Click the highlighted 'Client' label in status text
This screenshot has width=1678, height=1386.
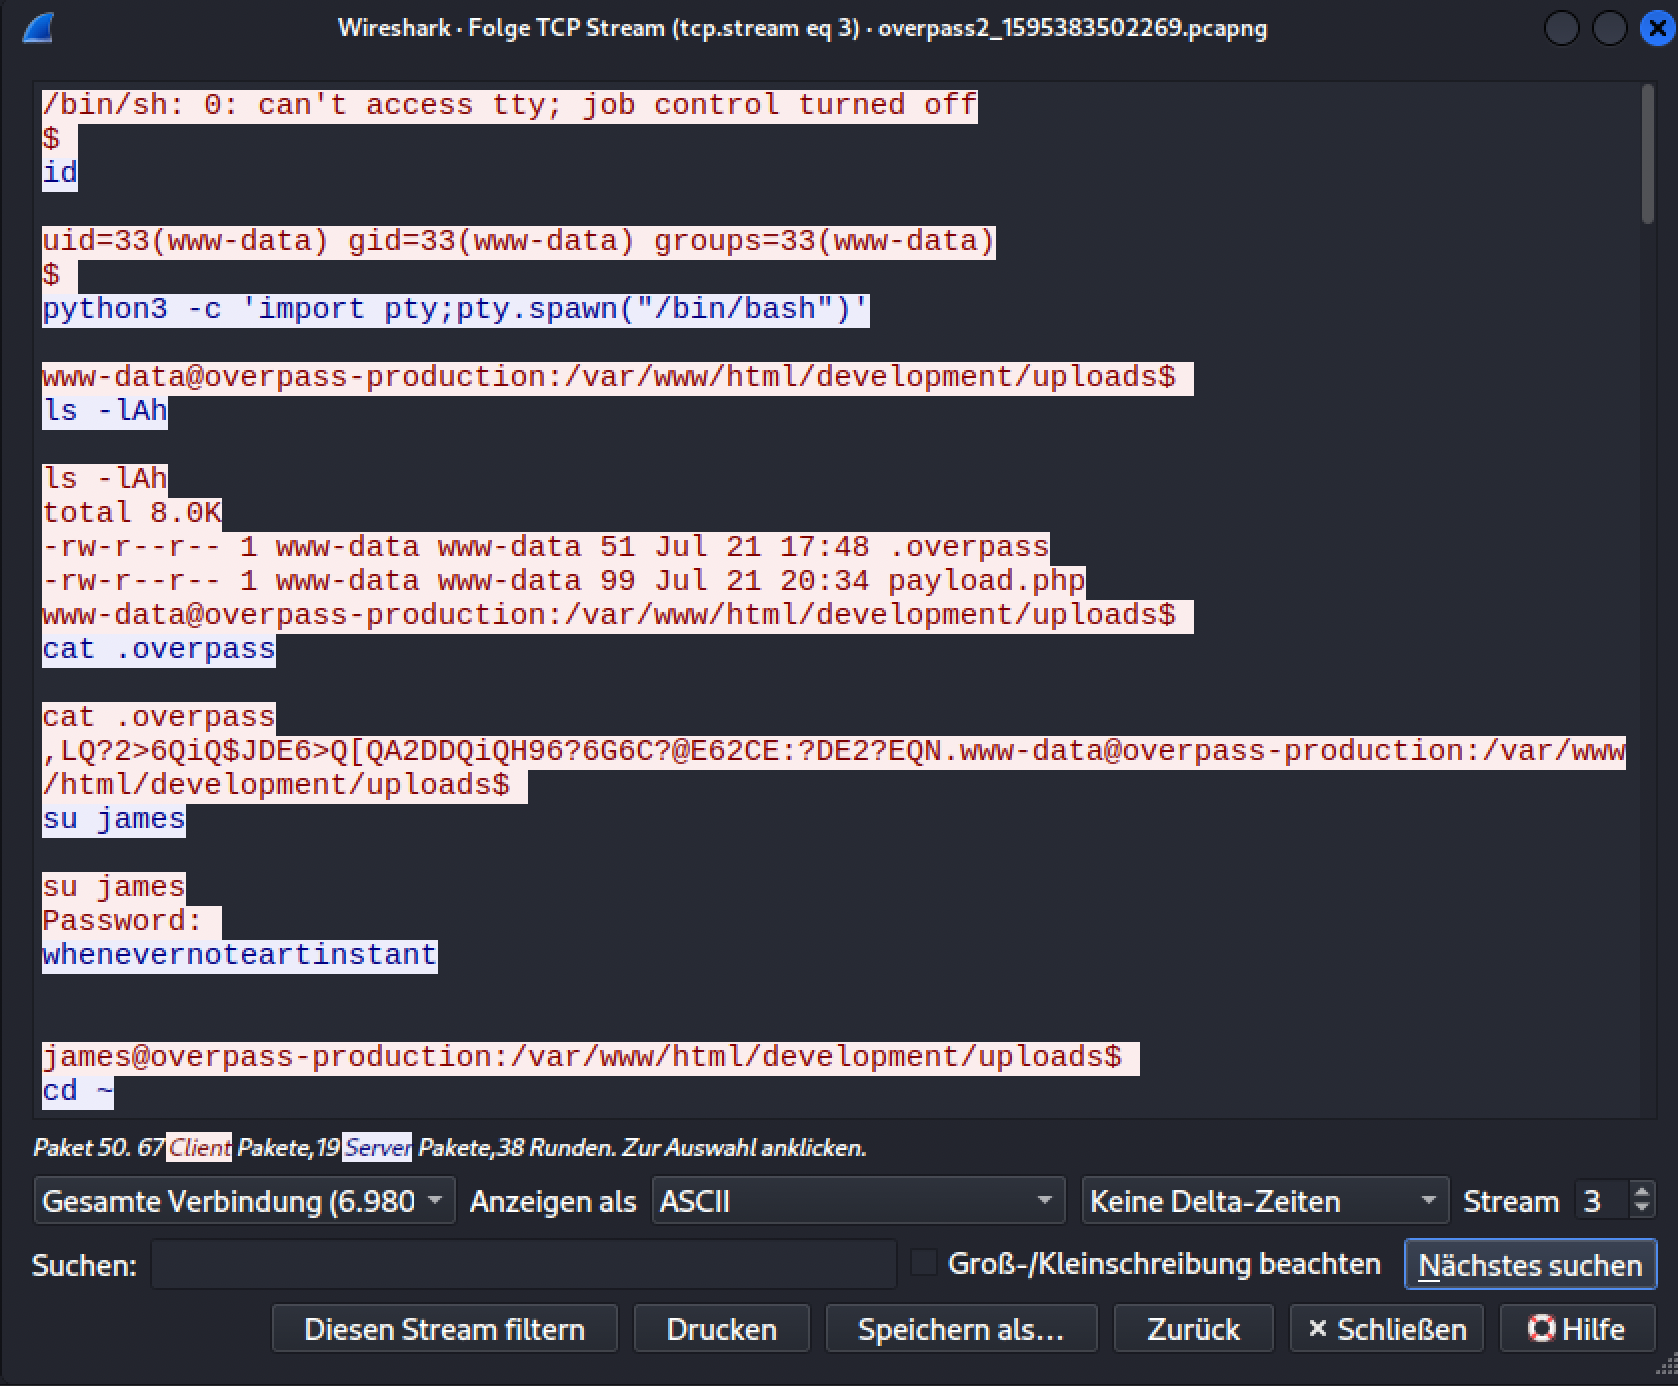199,1147
